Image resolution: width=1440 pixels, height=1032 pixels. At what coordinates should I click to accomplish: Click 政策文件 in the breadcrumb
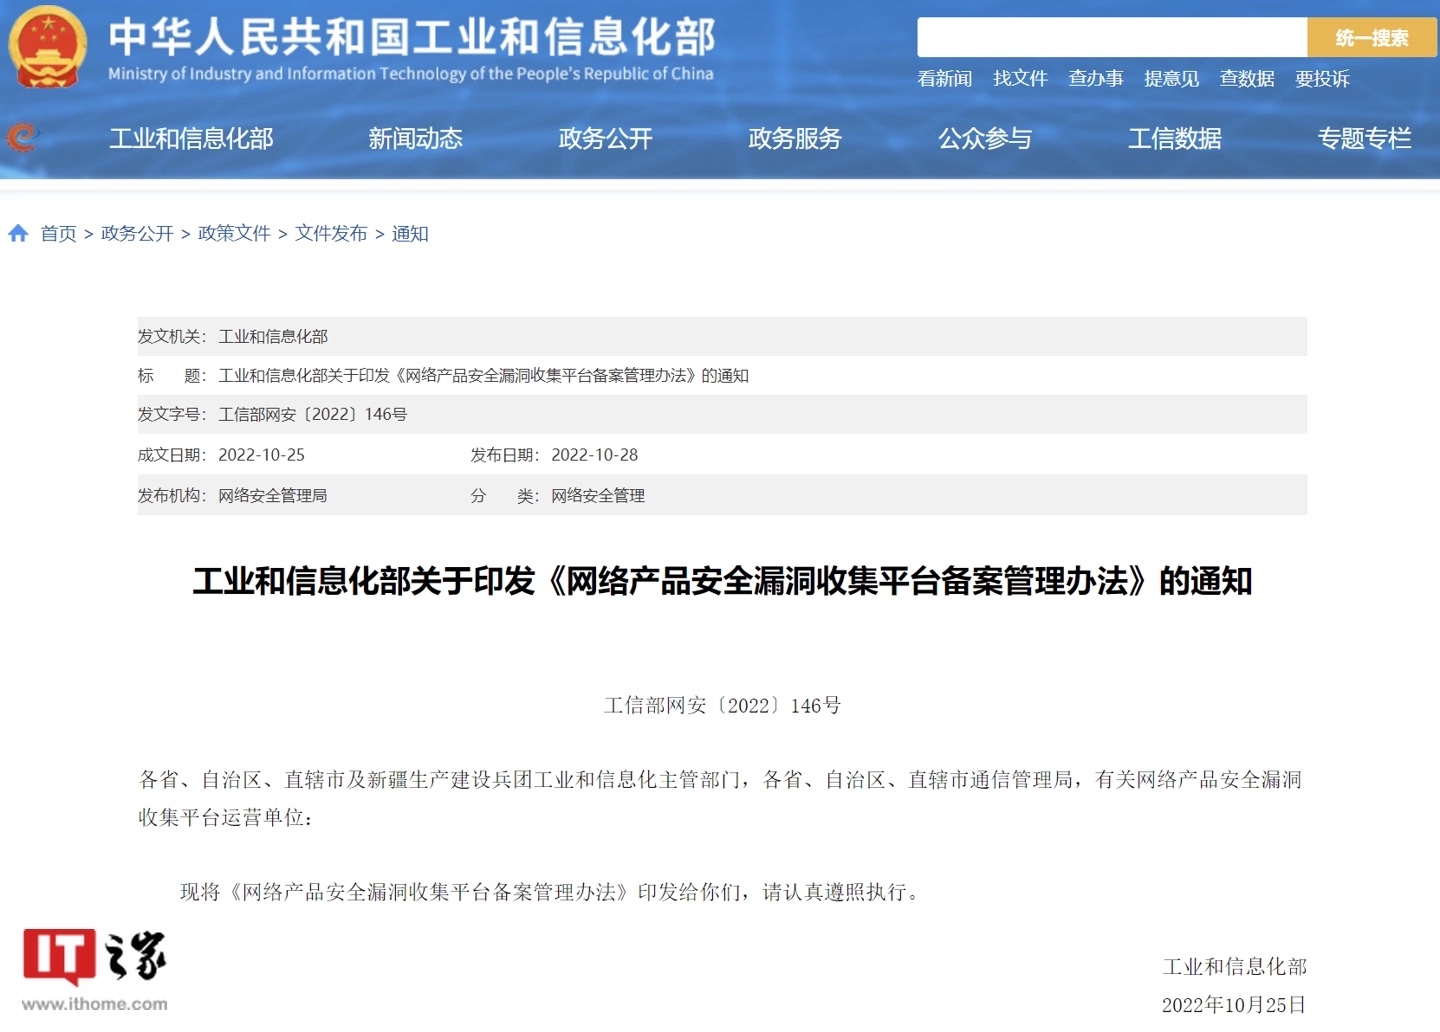234,234
